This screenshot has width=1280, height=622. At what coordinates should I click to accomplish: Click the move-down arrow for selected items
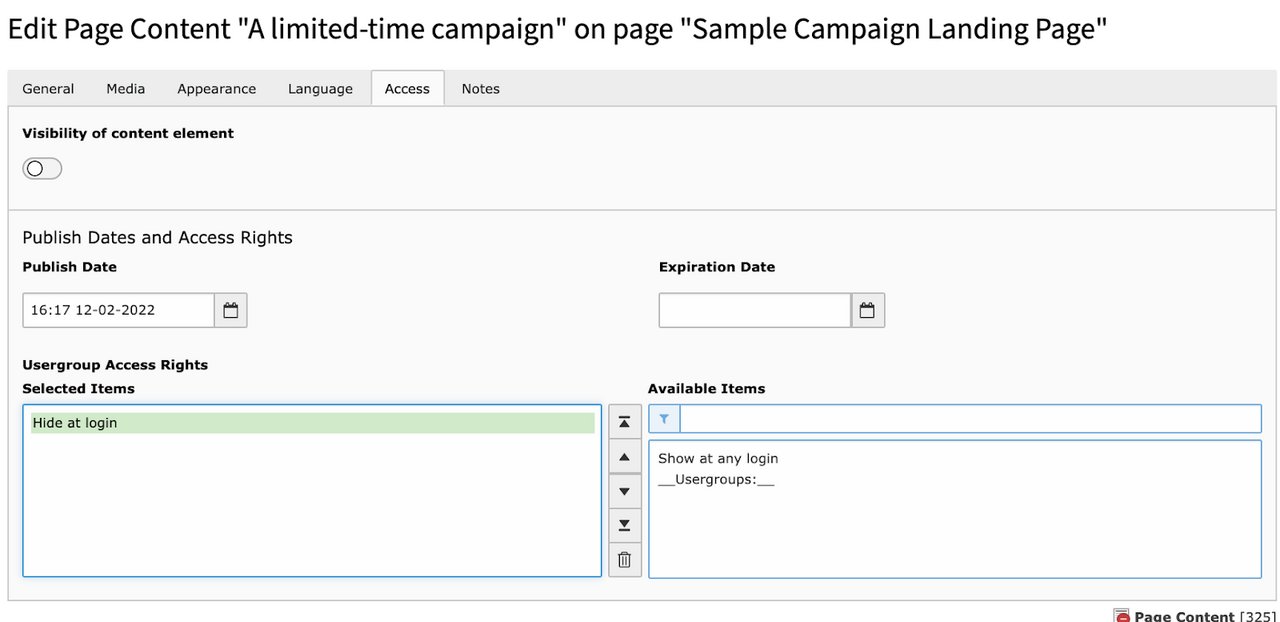pos(624,491)
